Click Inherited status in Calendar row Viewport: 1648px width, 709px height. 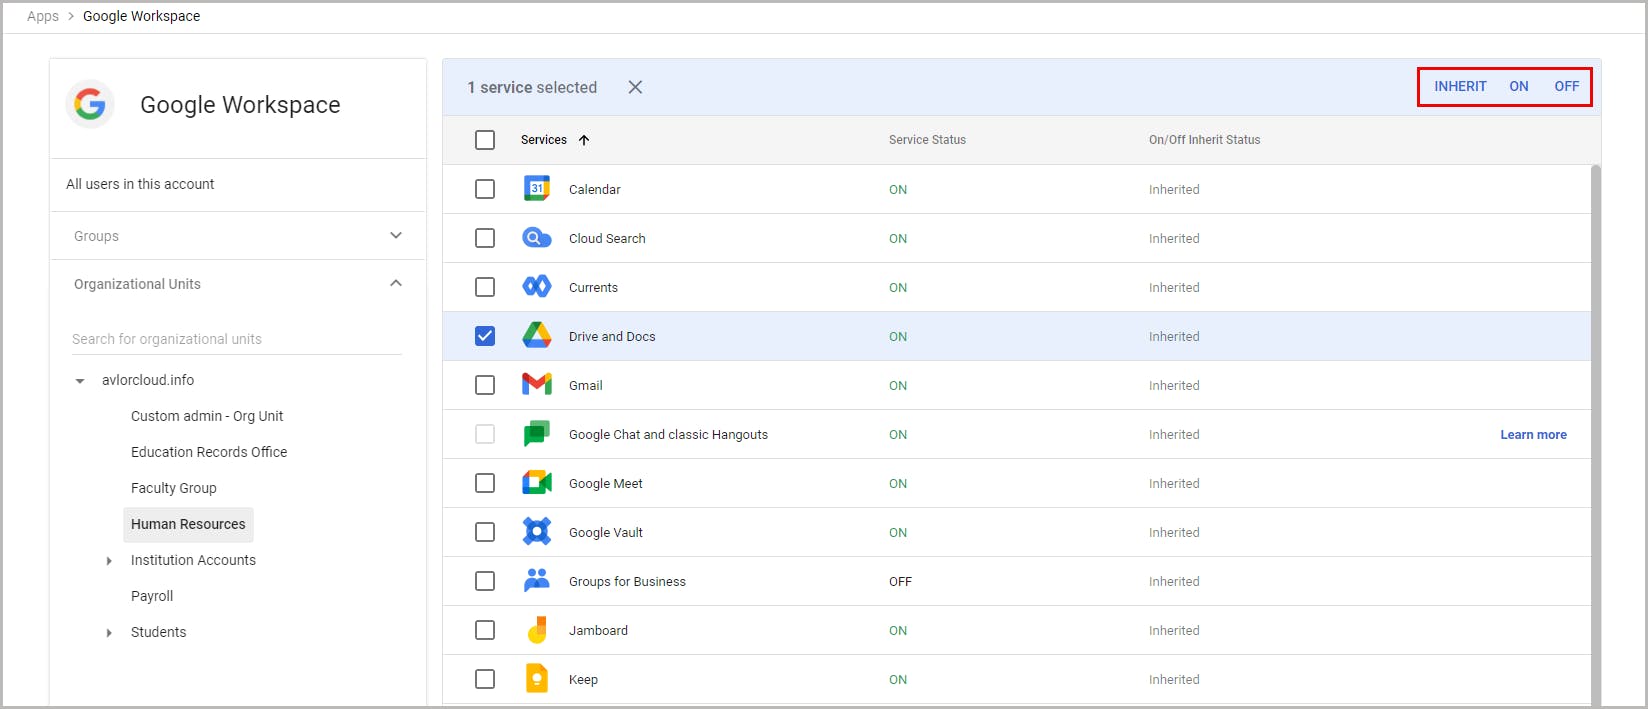point(1174,189)
